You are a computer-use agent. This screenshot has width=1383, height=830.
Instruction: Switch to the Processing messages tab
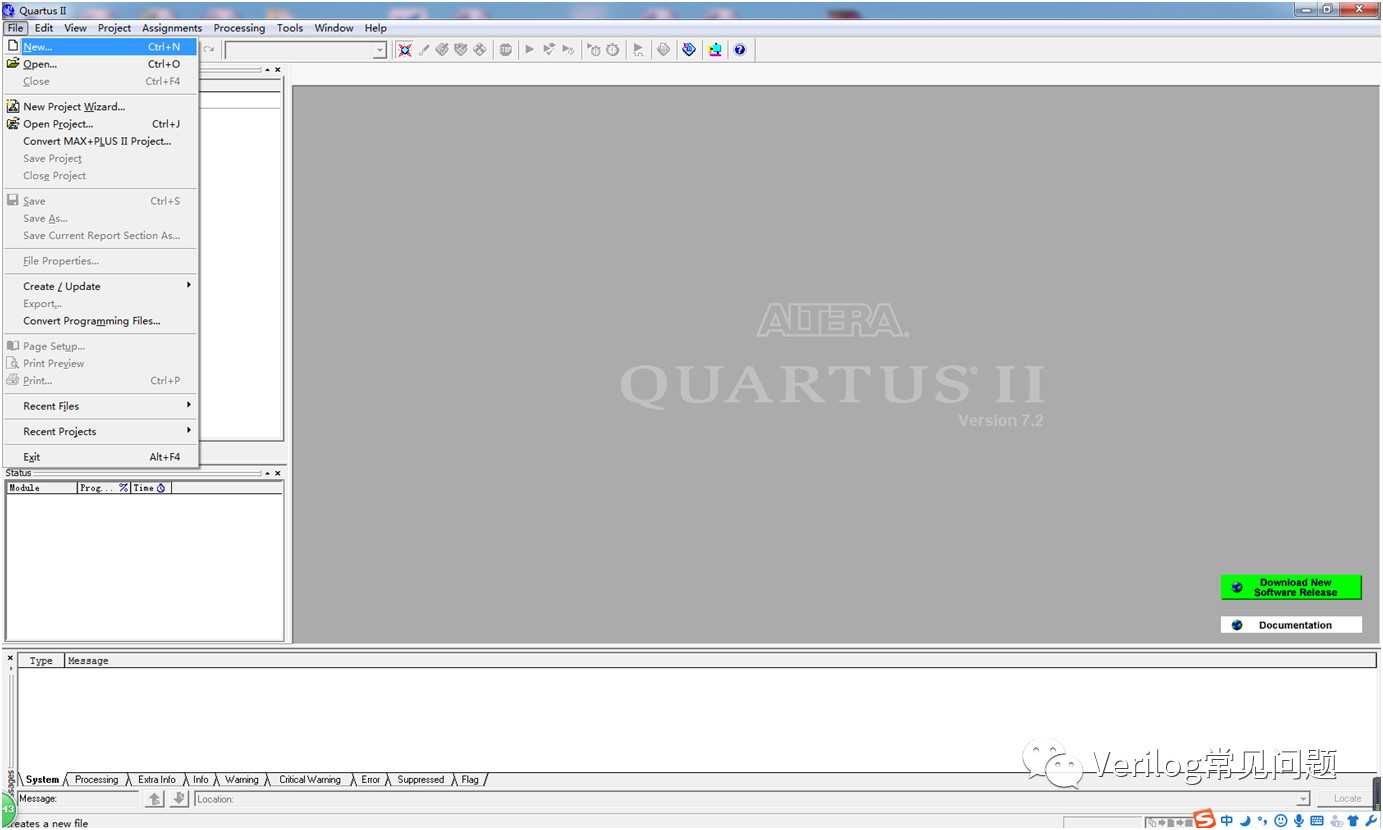(x=96, y=780)
